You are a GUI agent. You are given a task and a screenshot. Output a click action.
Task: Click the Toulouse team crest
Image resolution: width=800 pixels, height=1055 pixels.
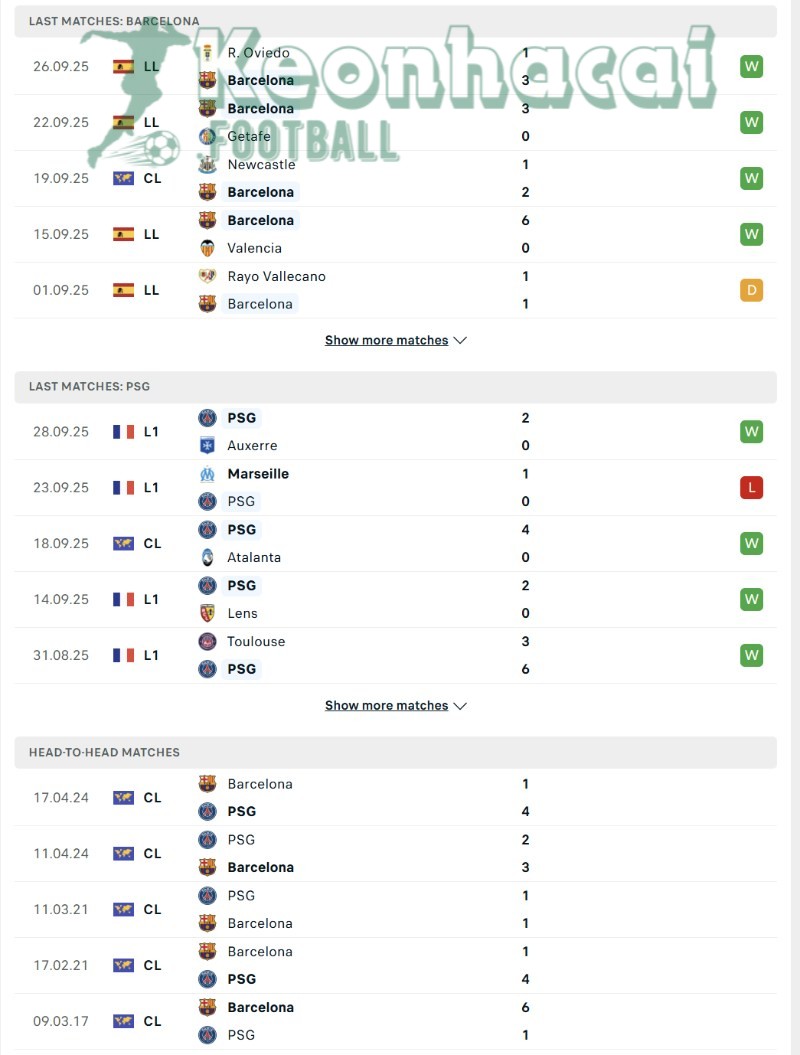(207, 642)
